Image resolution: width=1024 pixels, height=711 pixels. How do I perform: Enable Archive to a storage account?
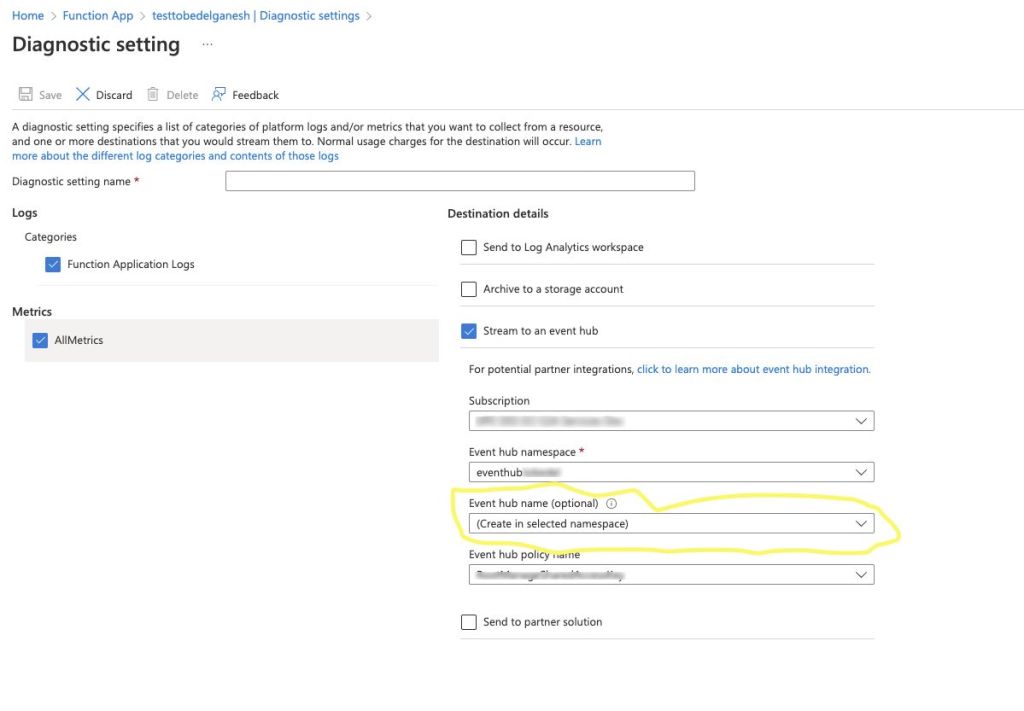coord(468,289)
